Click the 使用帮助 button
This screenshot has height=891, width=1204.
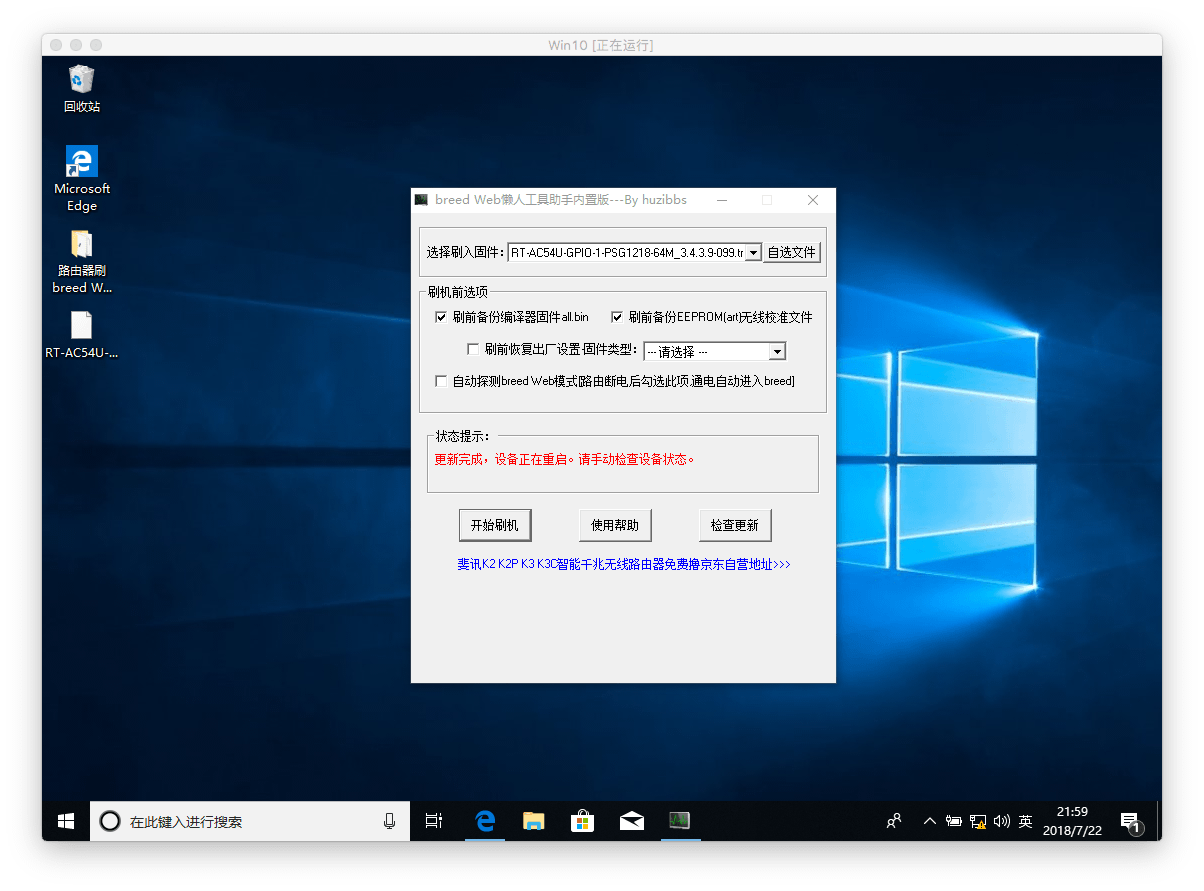[x=615, y=525]
